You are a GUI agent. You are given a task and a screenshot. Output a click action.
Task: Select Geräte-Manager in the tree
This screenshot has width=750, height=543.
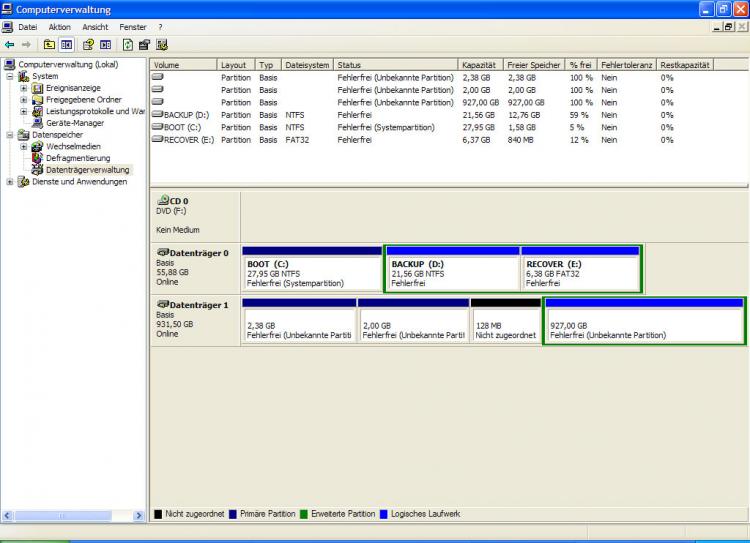pyautogui.click(x=74, y=123)
